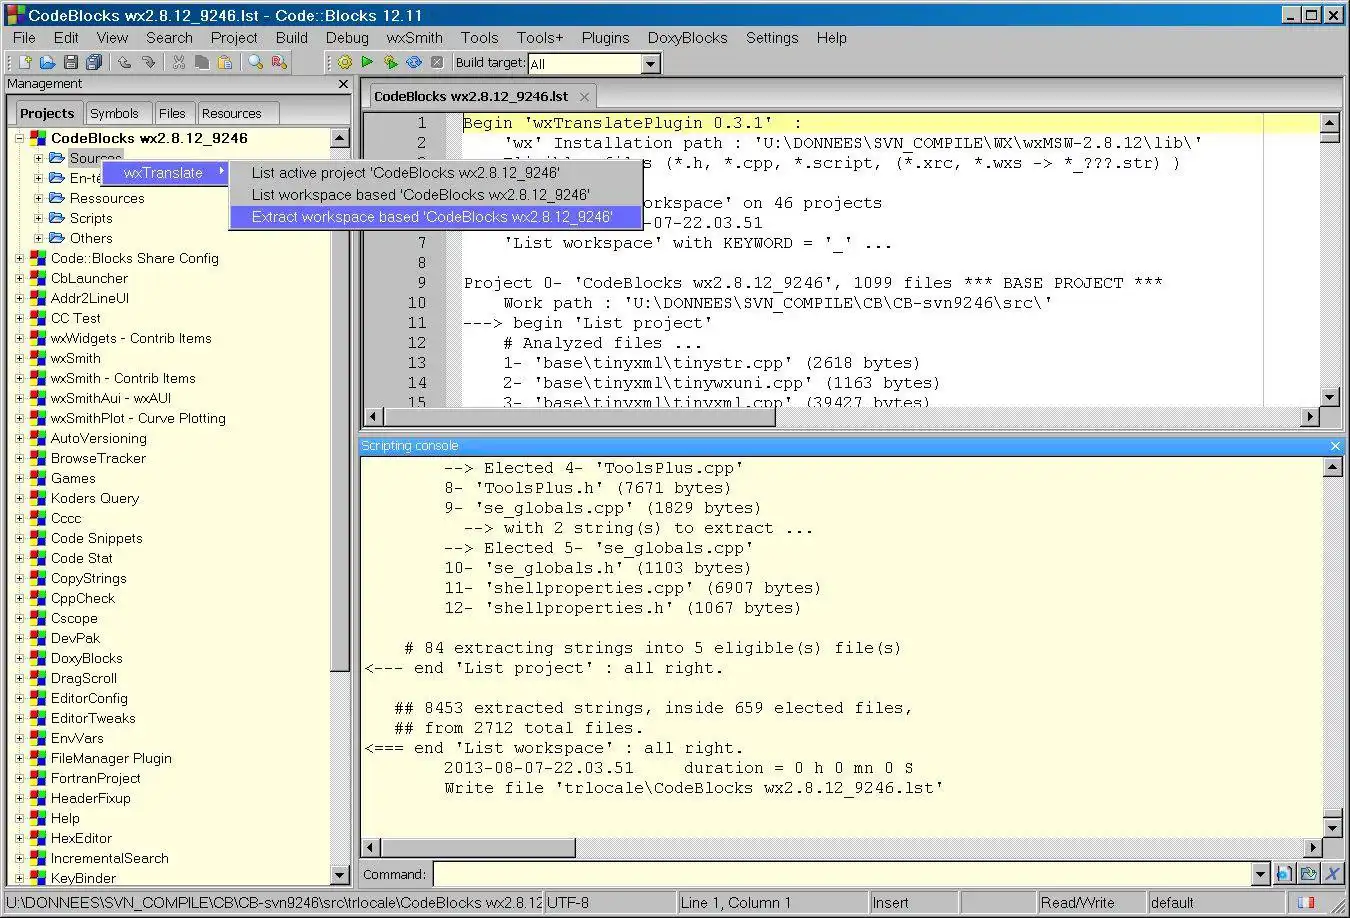Choose 'List active project' context menu entry
This screenshot has width=1350, height=918.
[x=435, y=173]
